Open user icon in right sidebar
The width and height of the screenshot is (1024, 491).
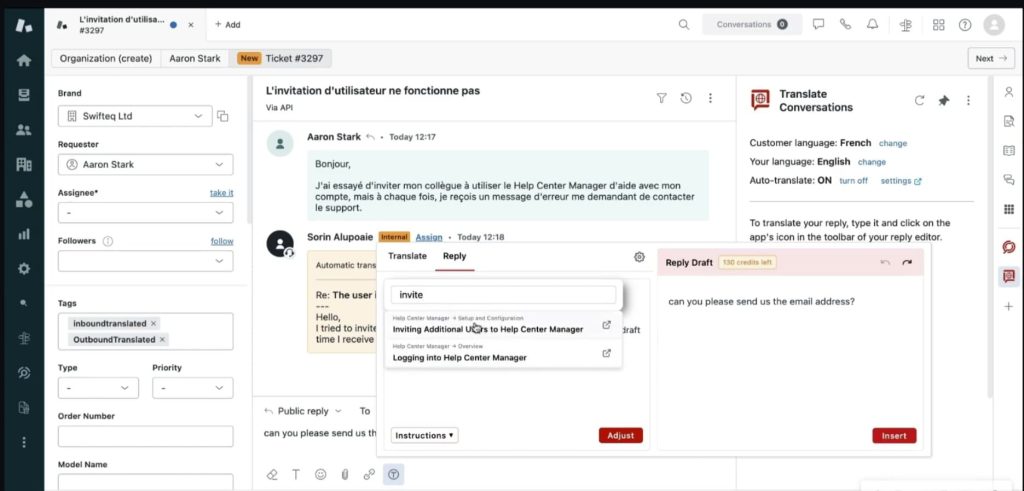[1008, 92]
